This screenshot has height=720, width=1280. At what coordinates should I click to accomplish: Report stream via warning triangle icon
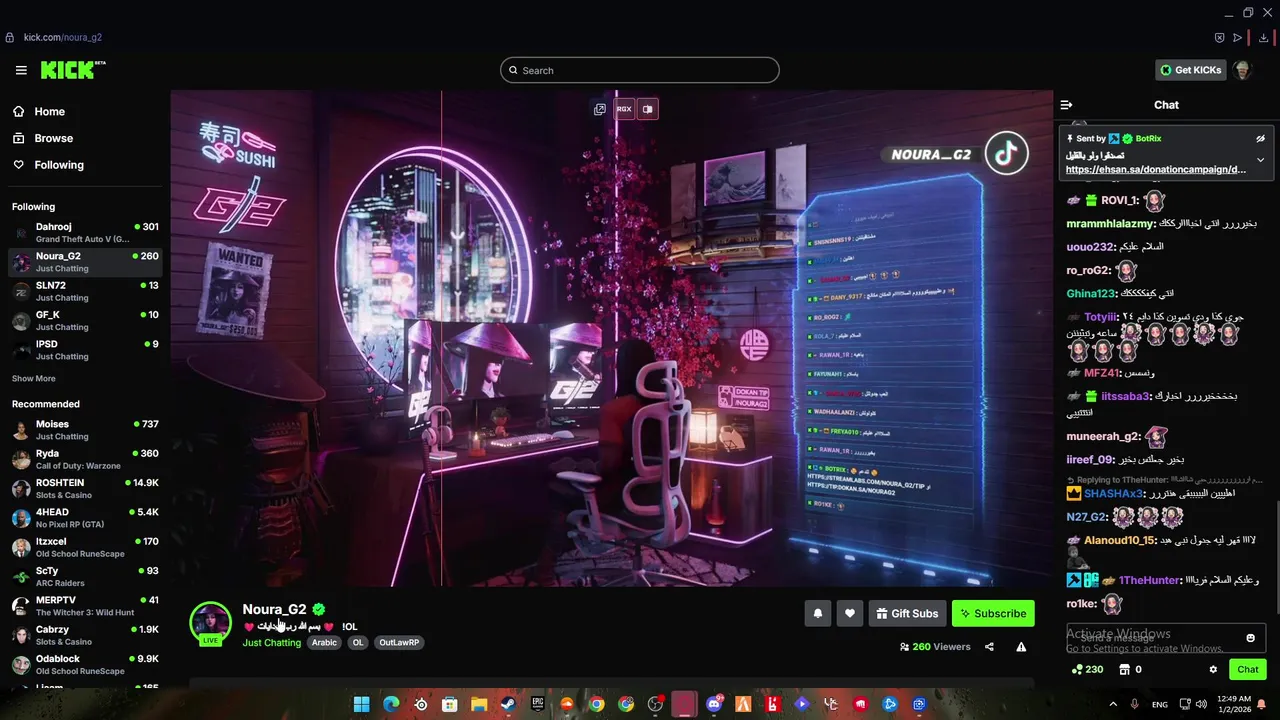pos(1021,647)
